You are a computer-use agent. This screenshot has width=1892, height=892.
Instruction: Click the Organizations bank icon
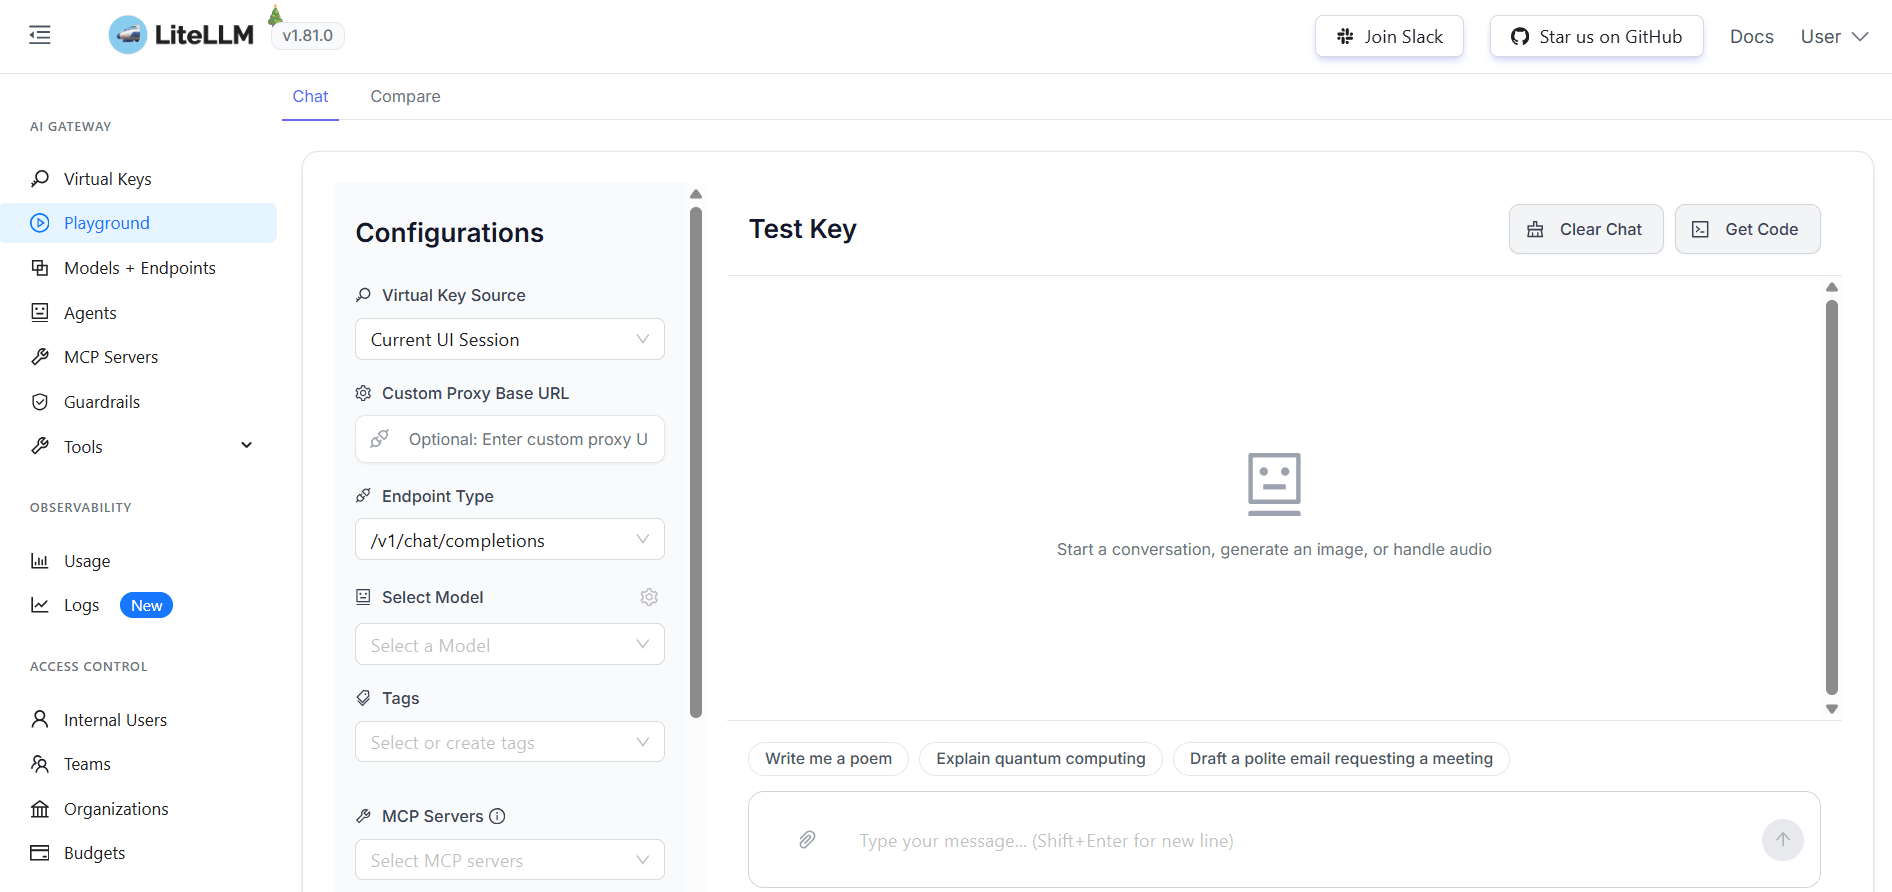pos(40,809)
